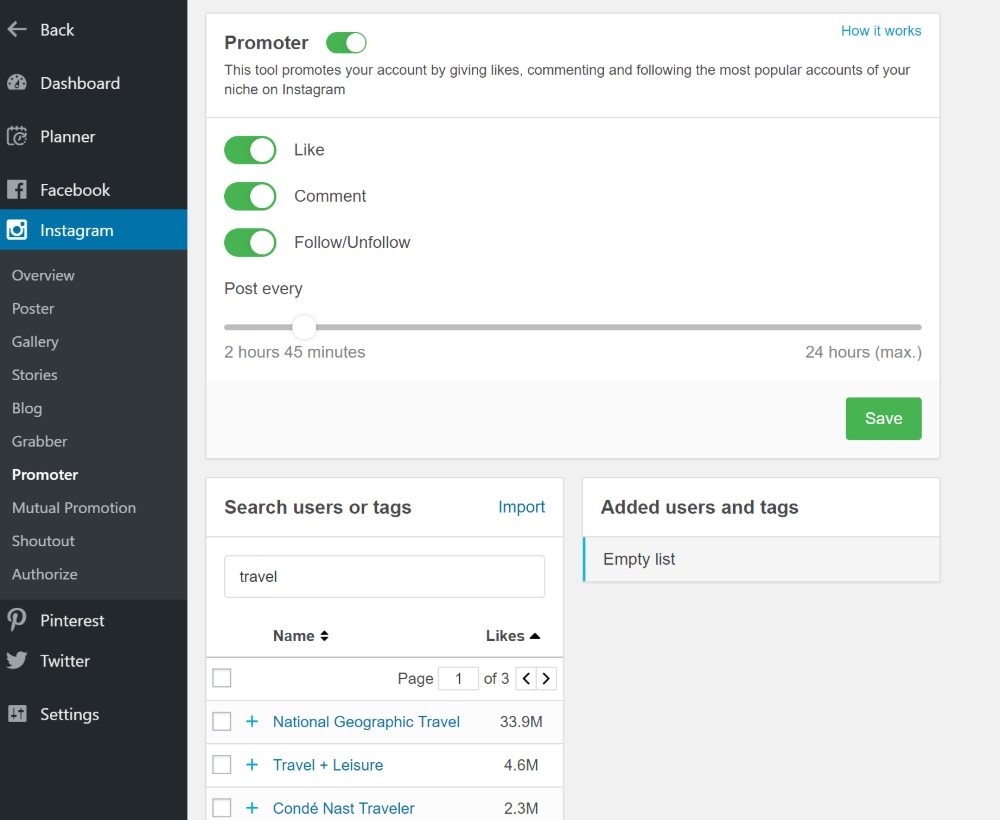
Task: Open Condé Nast Traveler link
Action: [344, 808]
